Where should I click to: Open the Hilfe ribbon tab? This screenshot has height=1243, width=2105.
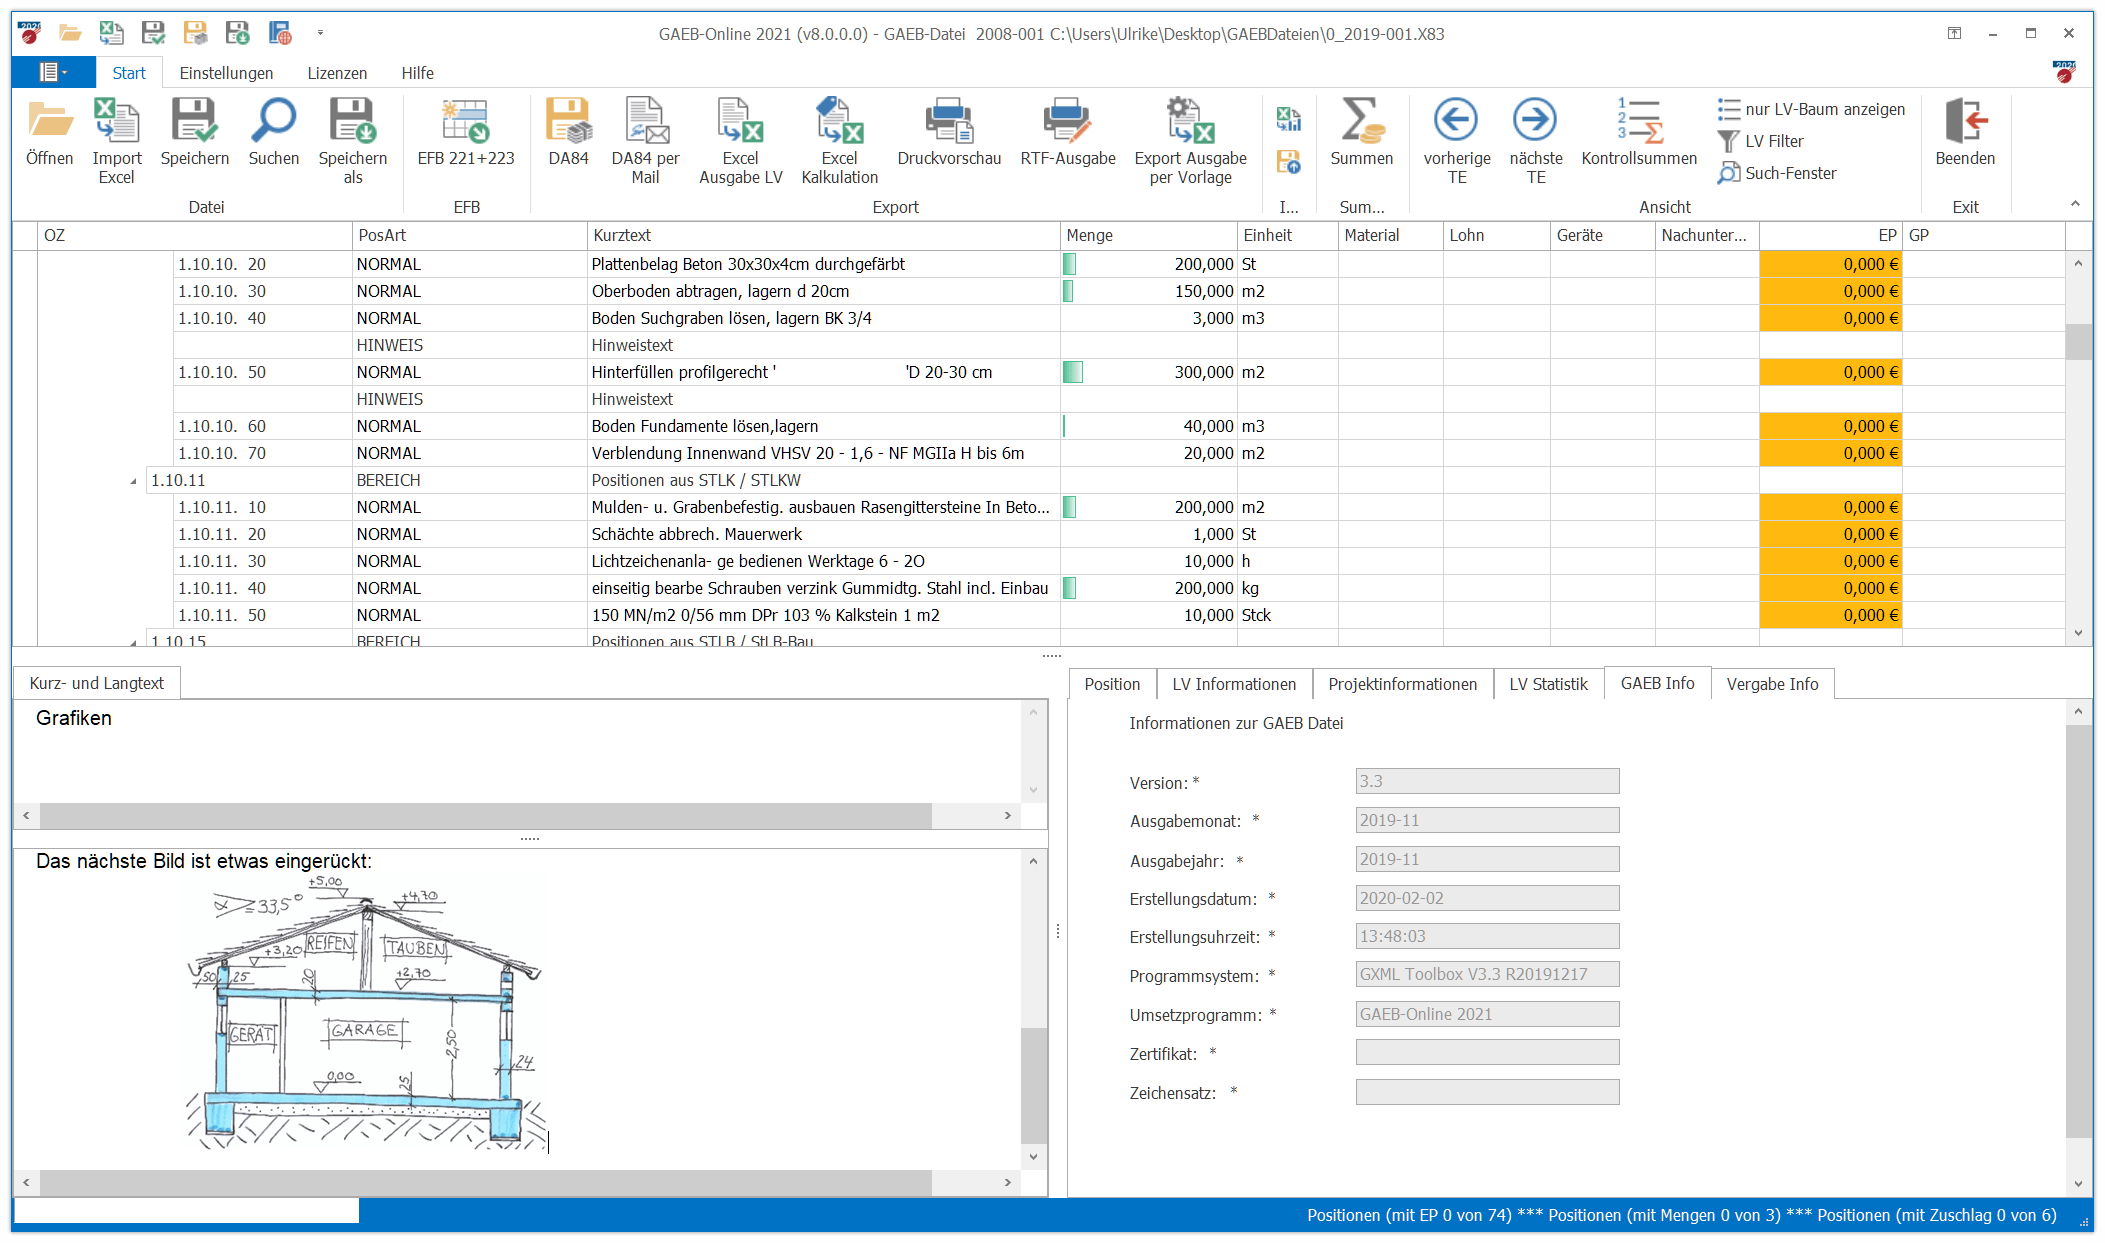click(417, 73)
